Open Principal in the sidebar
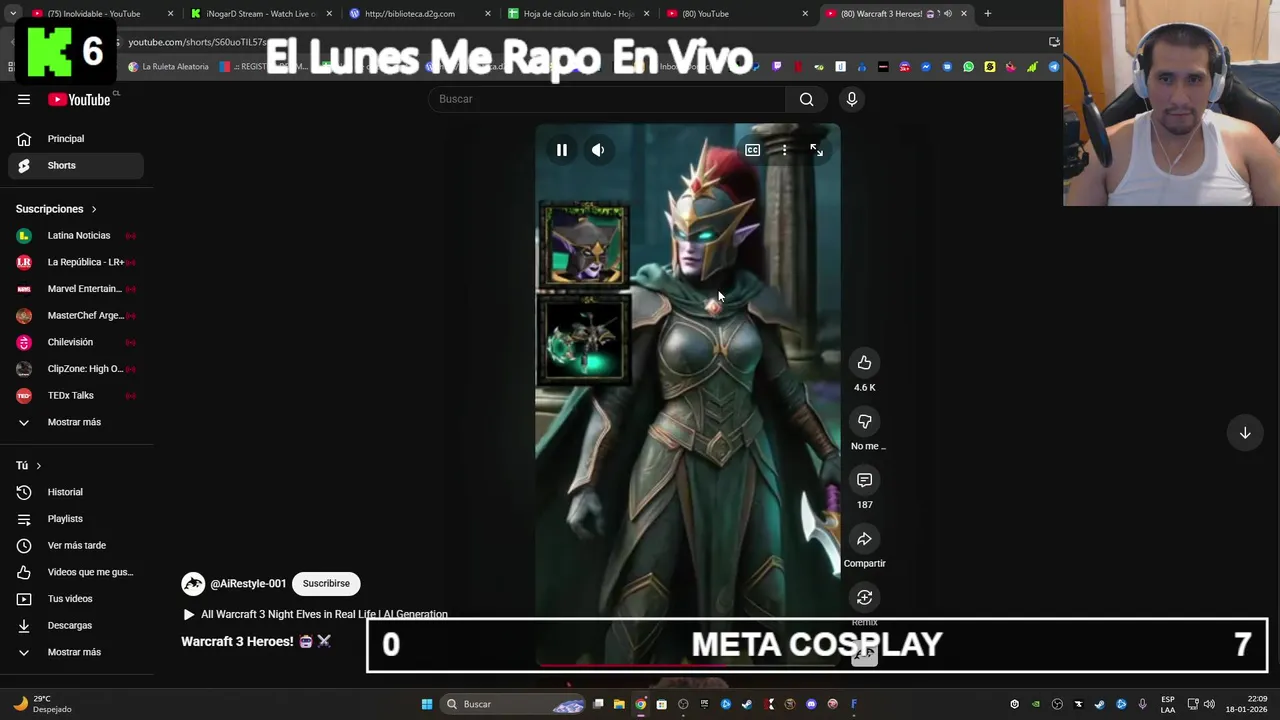Viewport: 1280px width, 720px height. coord(76,139)
